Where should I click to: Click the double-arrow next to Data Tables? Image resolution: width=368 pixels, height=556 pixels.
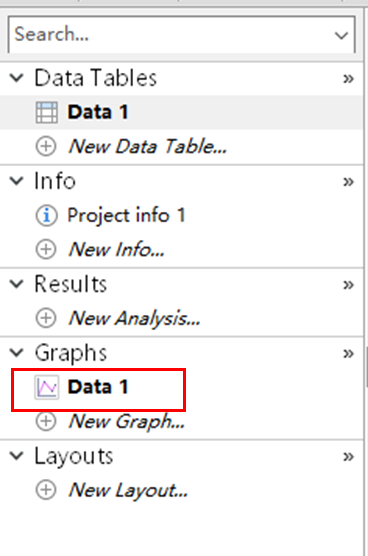348,78
